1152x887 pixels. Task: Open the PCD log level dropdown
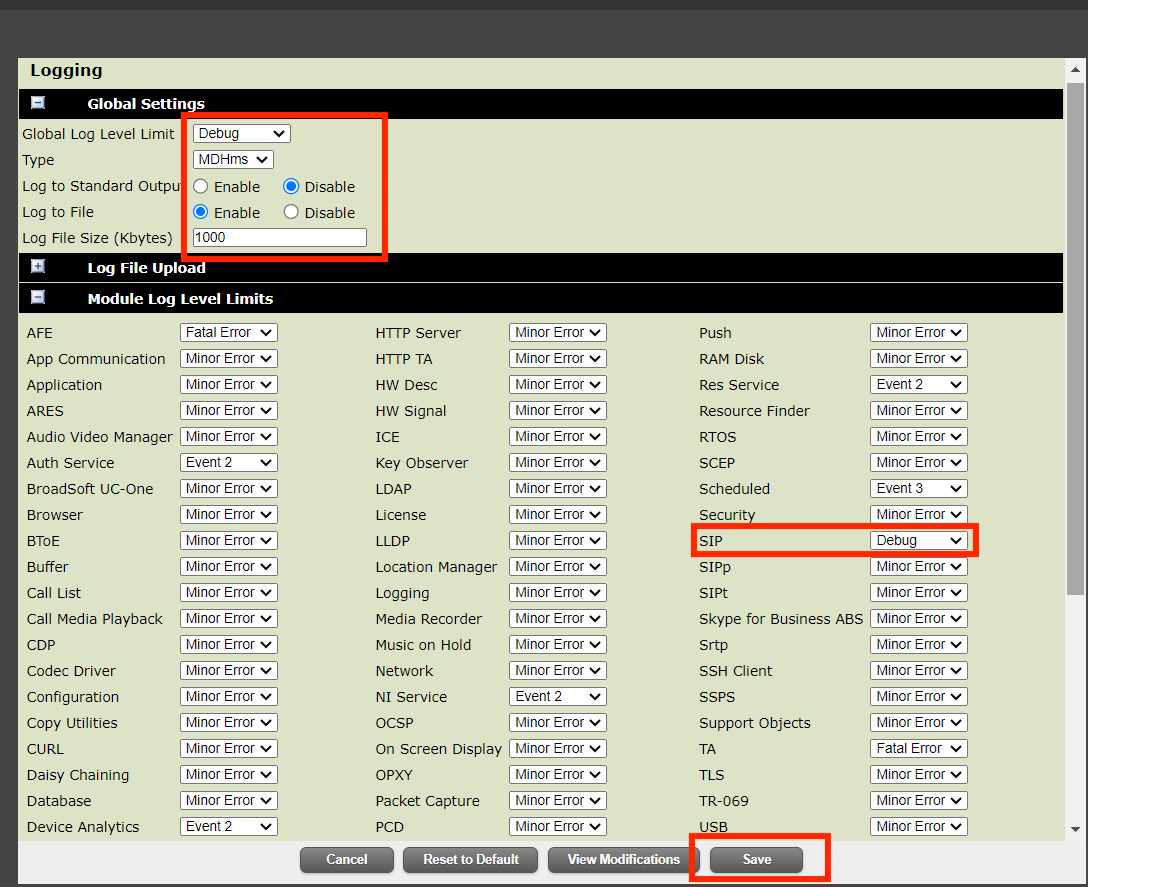558,826
